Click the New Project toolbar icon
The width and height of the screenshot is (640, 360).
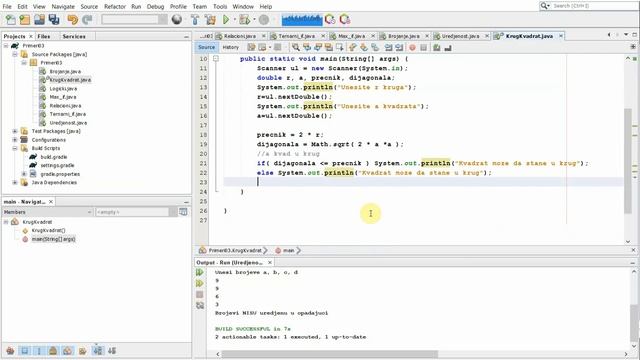point(25,19)
